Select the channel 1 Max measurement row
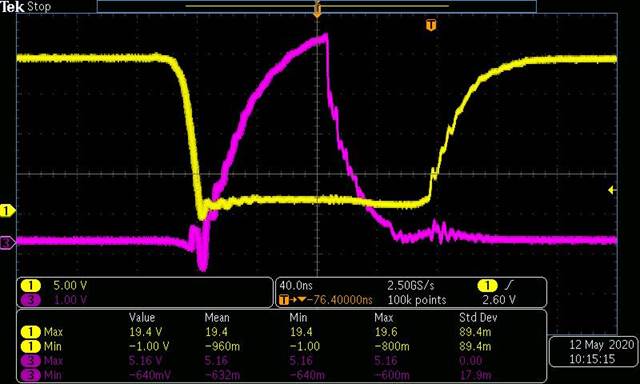The height and width of the screenshot is (384, 640). click(x=281, y=332)
